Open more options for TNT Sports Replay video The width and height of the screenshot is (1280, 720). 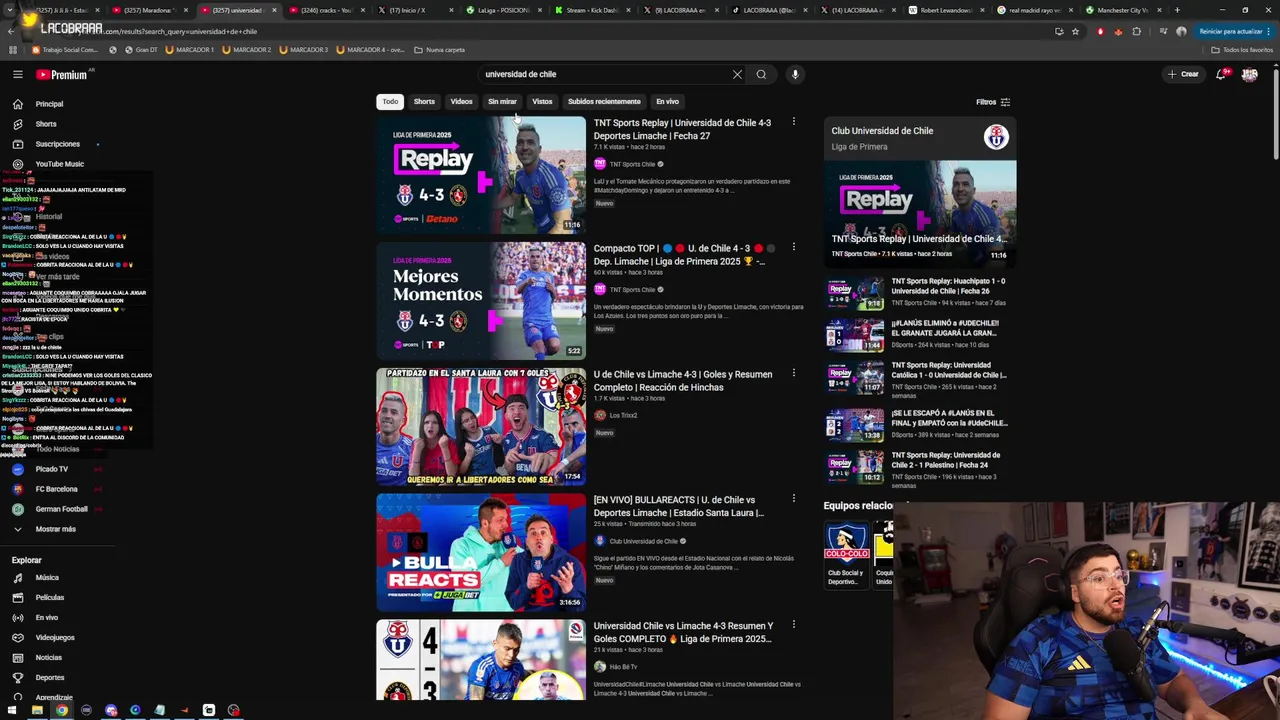794,122
